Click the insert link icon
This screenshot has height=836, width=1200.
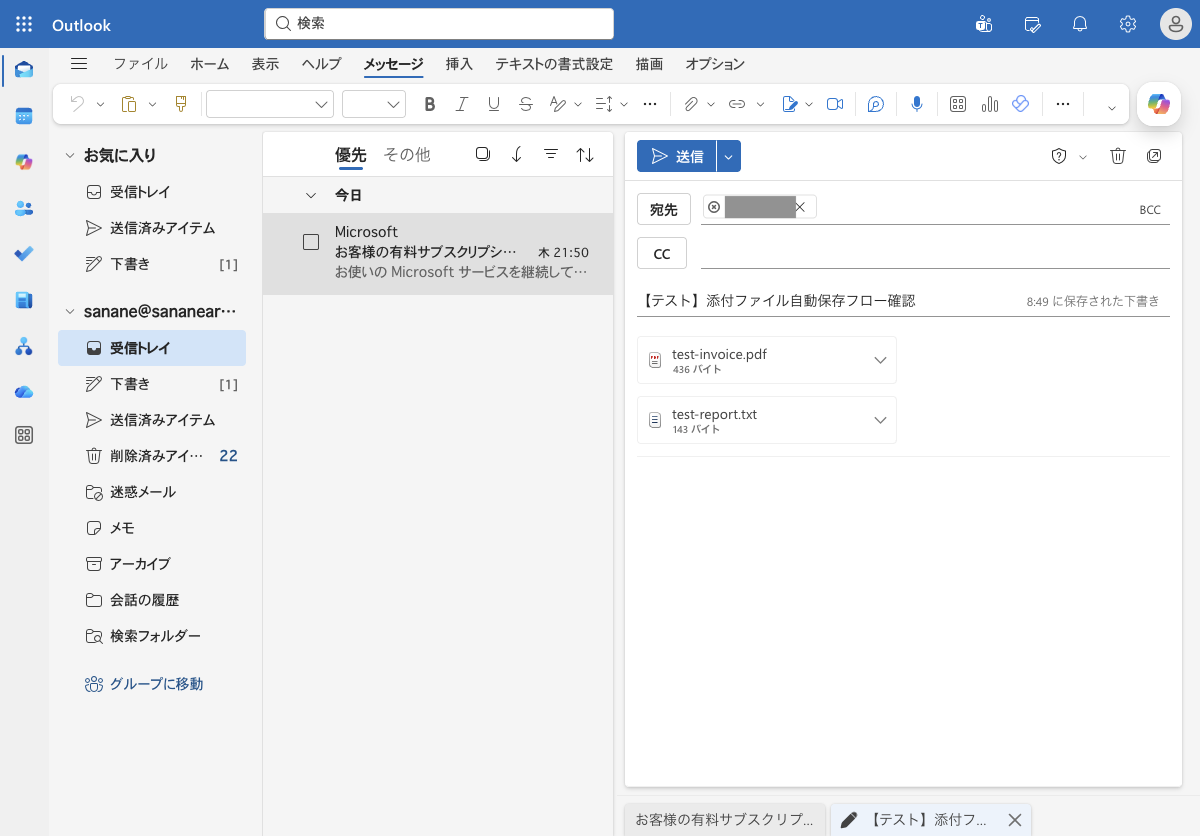point(737,104)
